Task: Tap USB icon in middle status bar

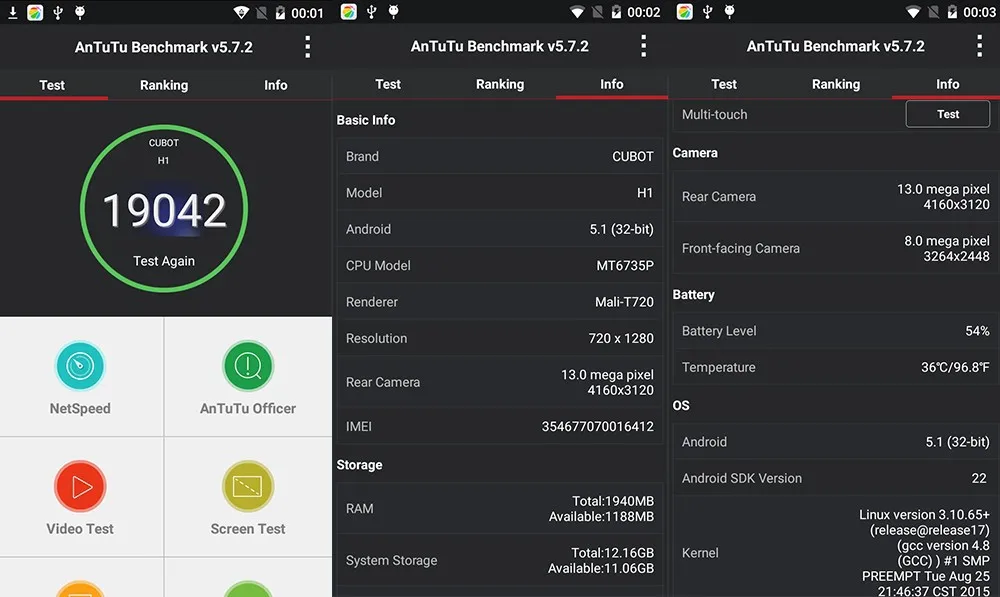Action: point(371,11)
